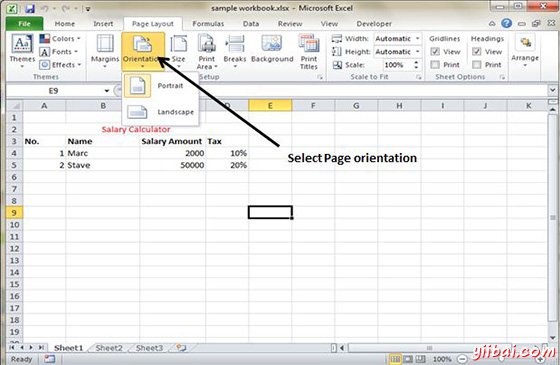Switch to Sheet2 tab
This screenshot has height=365, width=560.
pos(109,348)
